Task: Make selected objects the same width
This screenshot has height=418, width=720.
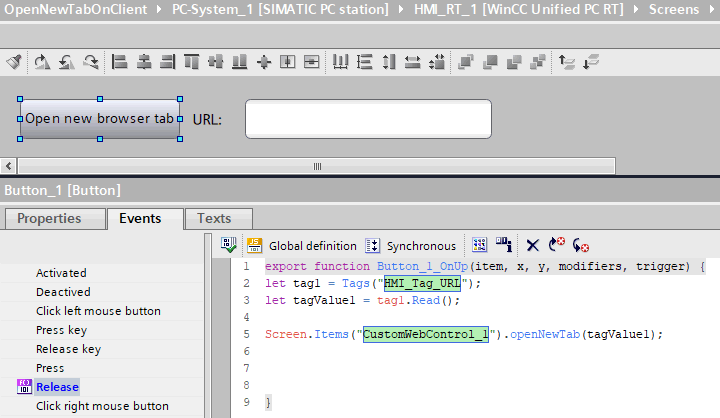Action: (413, 62)
